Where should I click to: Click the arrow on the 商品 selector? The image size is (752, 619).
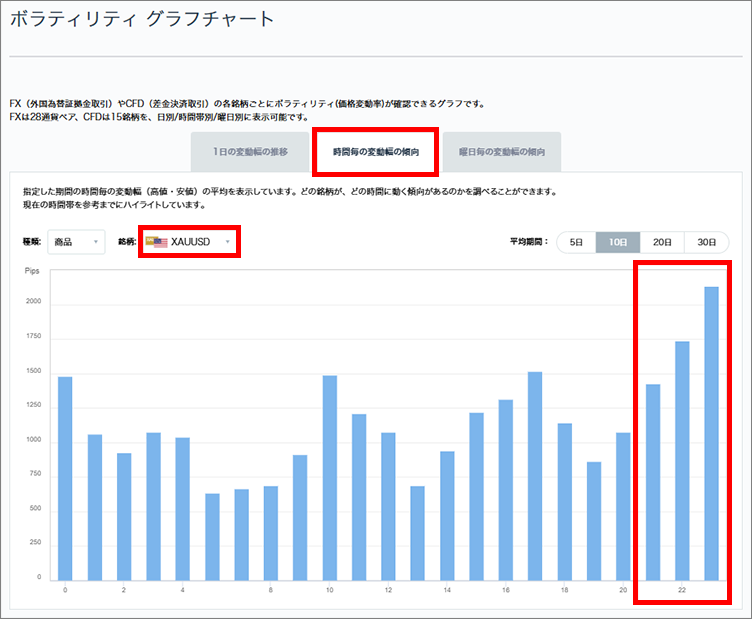coord(95,242)
